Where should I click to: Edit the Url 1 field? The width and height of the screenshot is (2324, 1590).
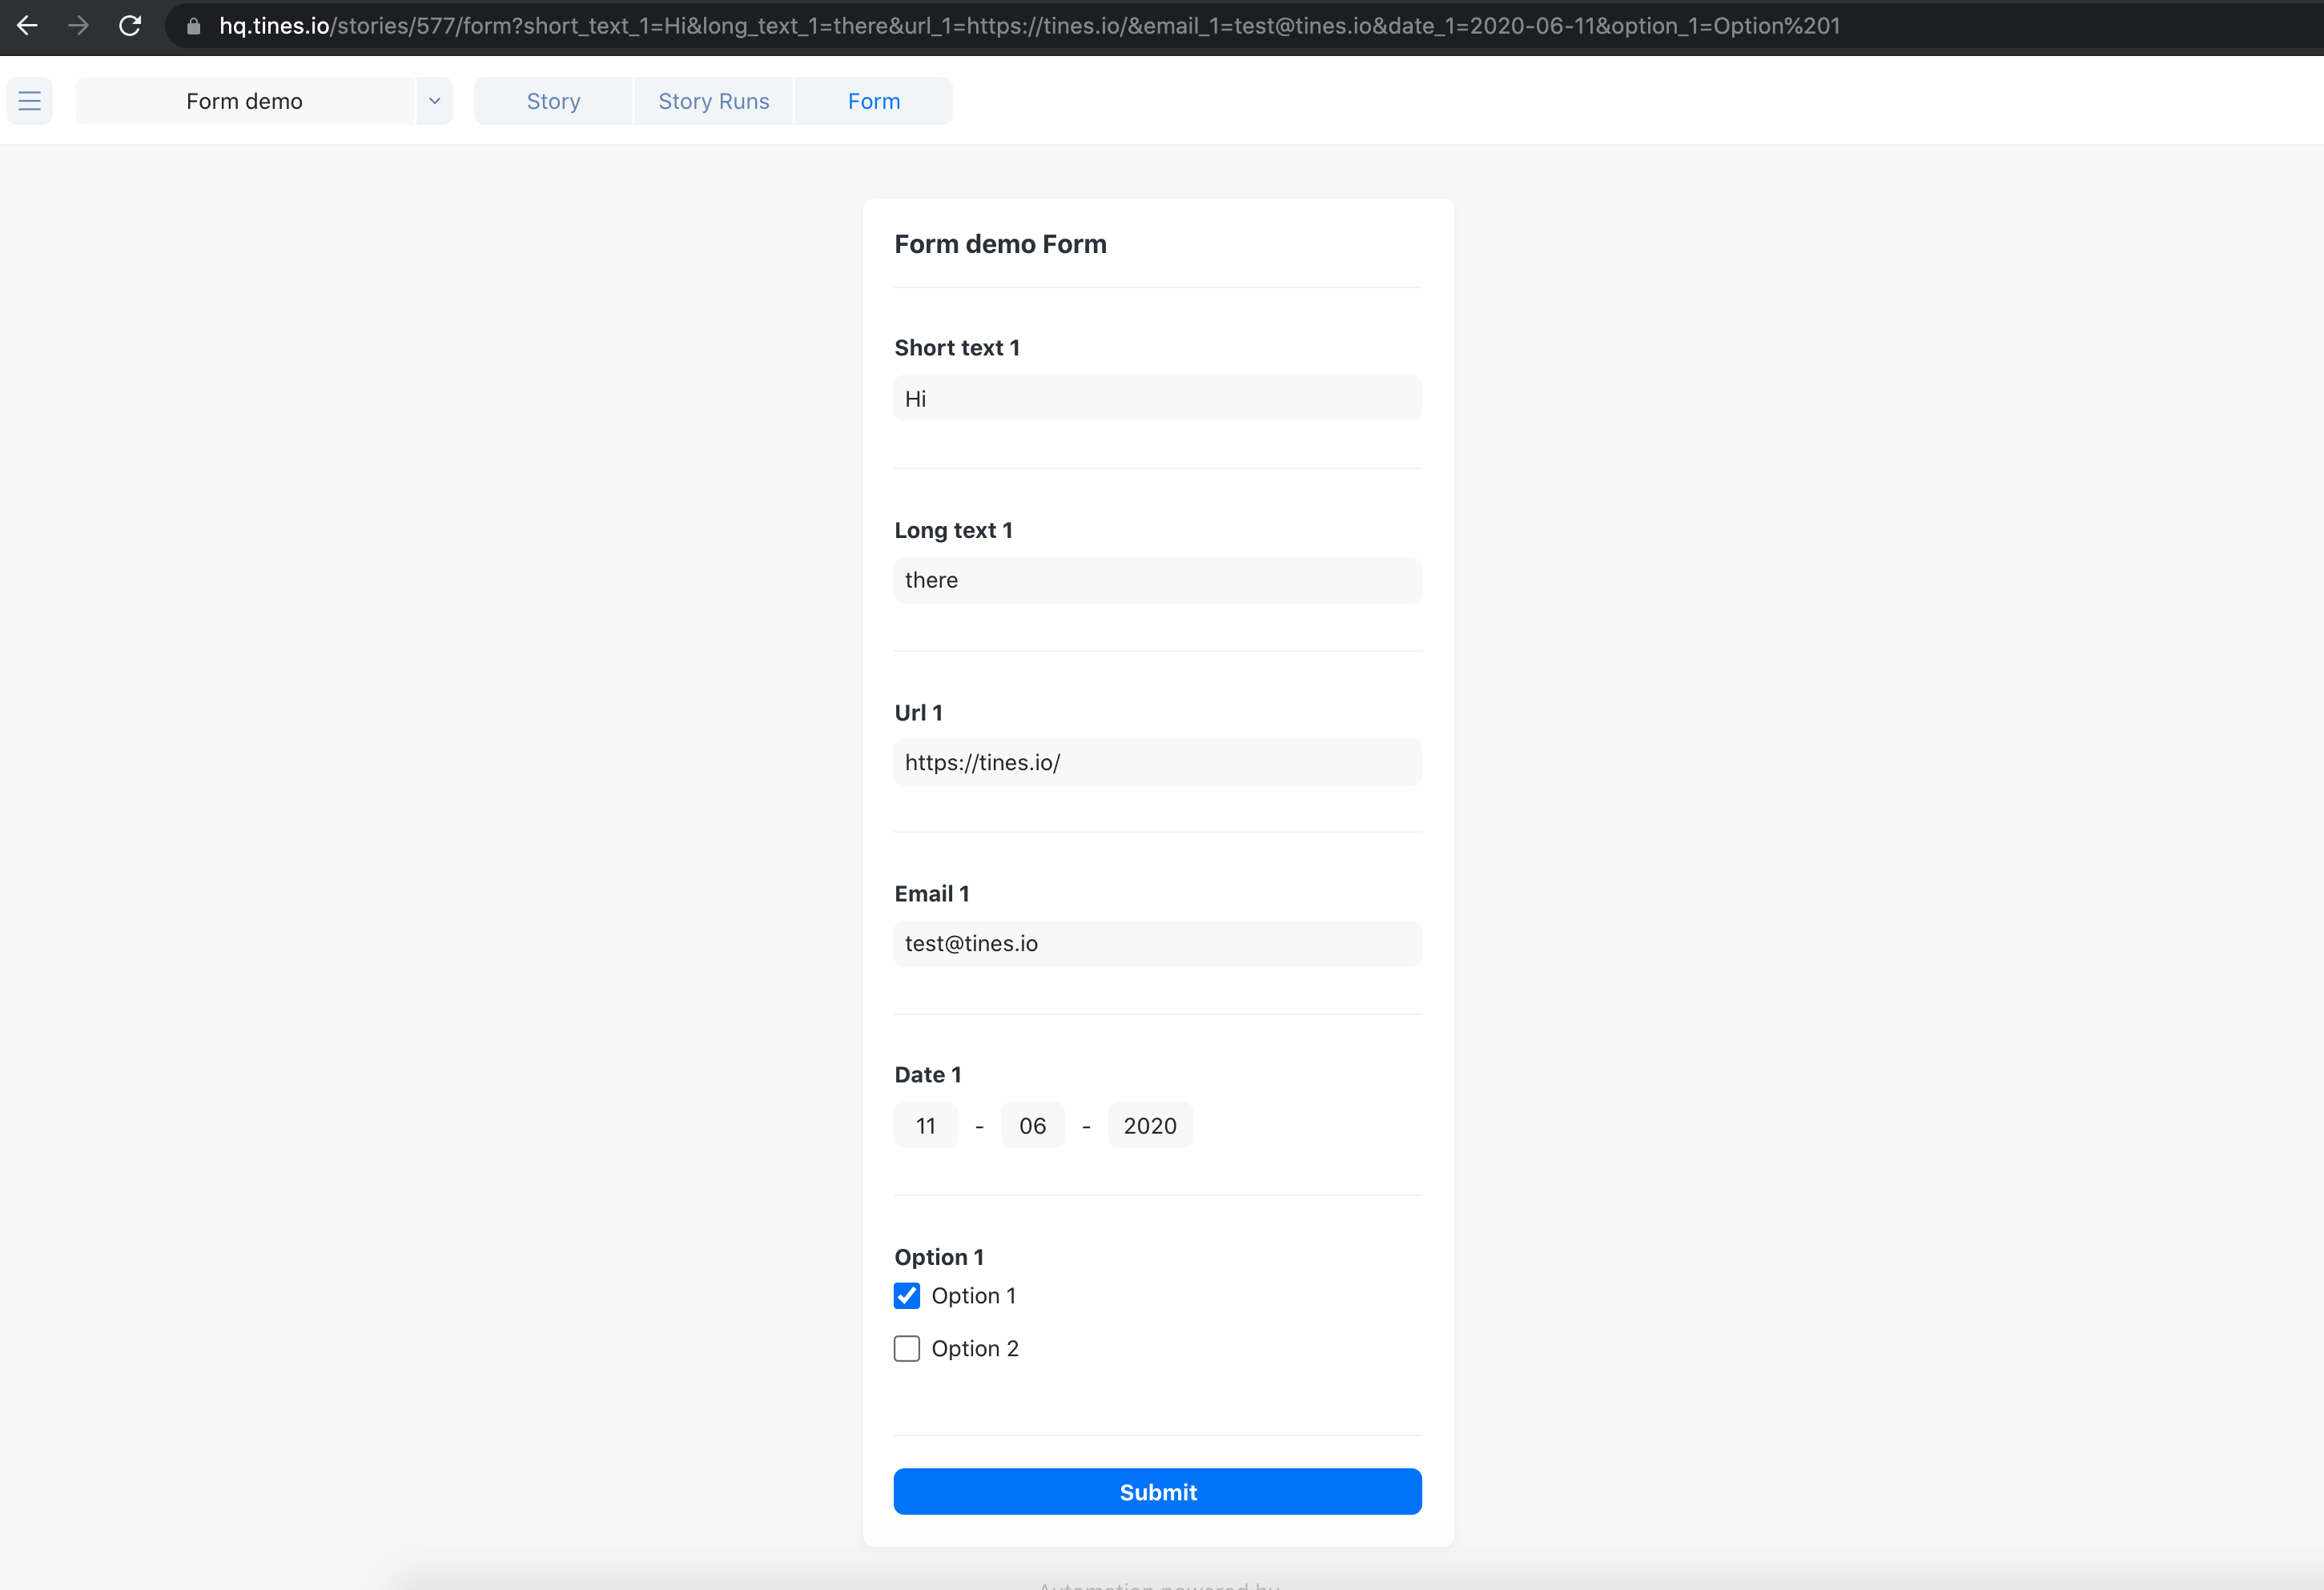(x=1158, y=762)
